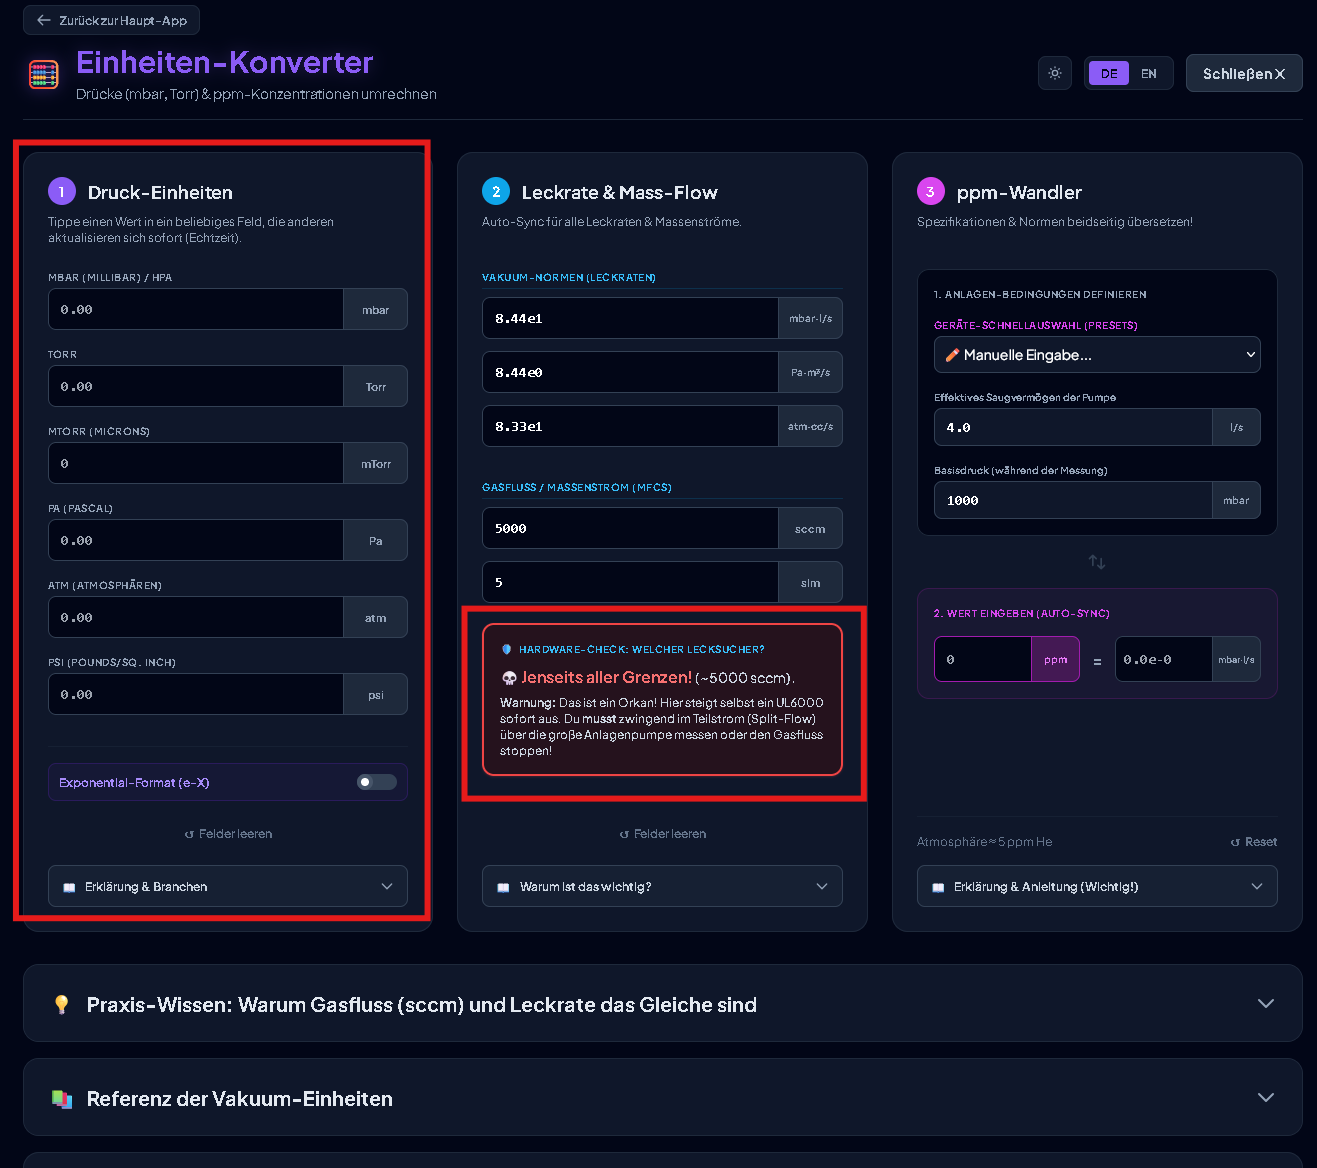
Task: Focus the sccm gas flow field
Action: coord(630,528)
